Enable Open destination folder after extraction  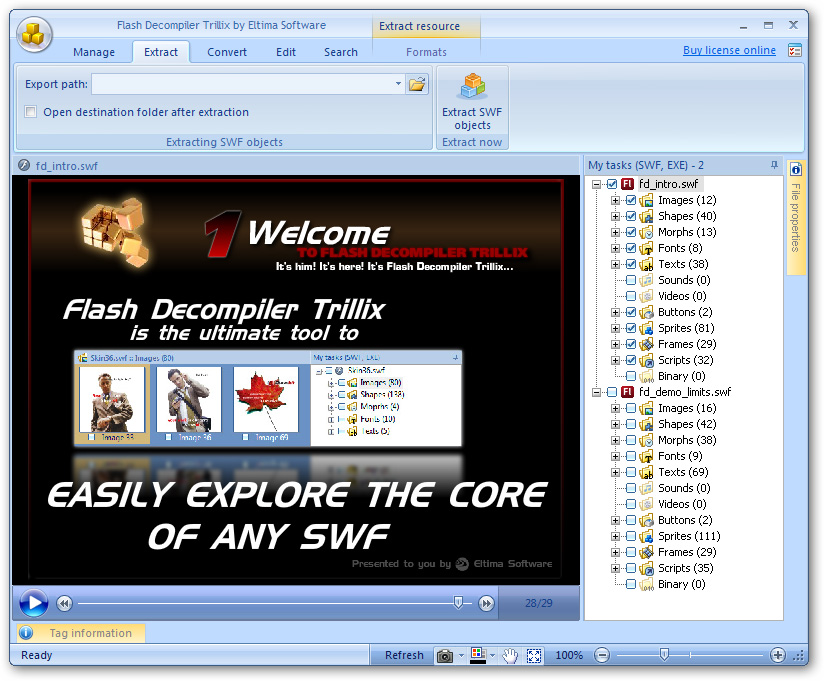31,112
